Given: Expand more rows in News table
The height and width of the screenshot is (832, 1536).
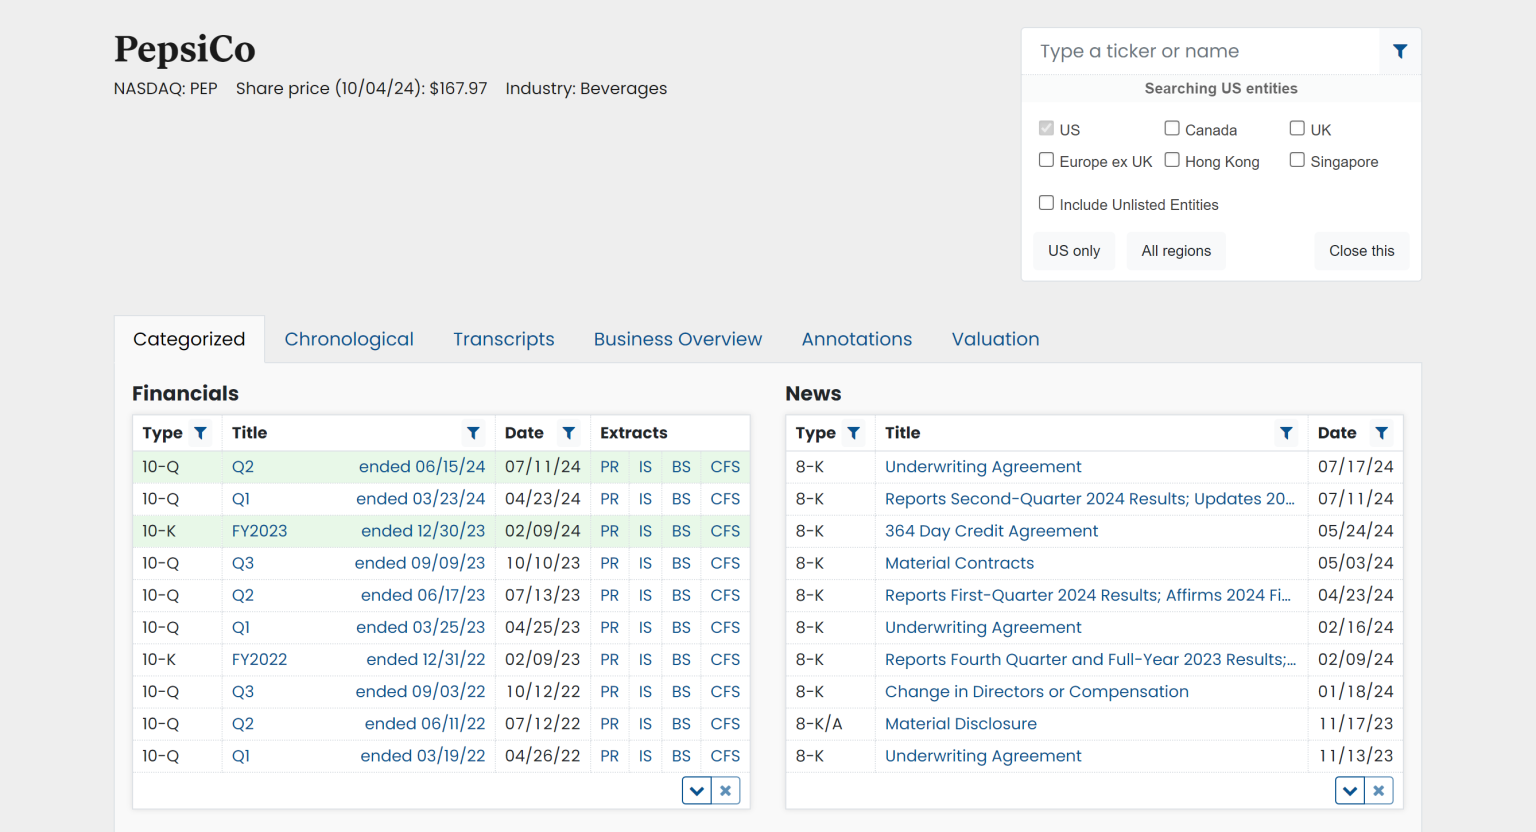Looking at the screenshot, I should (x=1350, y=791).
